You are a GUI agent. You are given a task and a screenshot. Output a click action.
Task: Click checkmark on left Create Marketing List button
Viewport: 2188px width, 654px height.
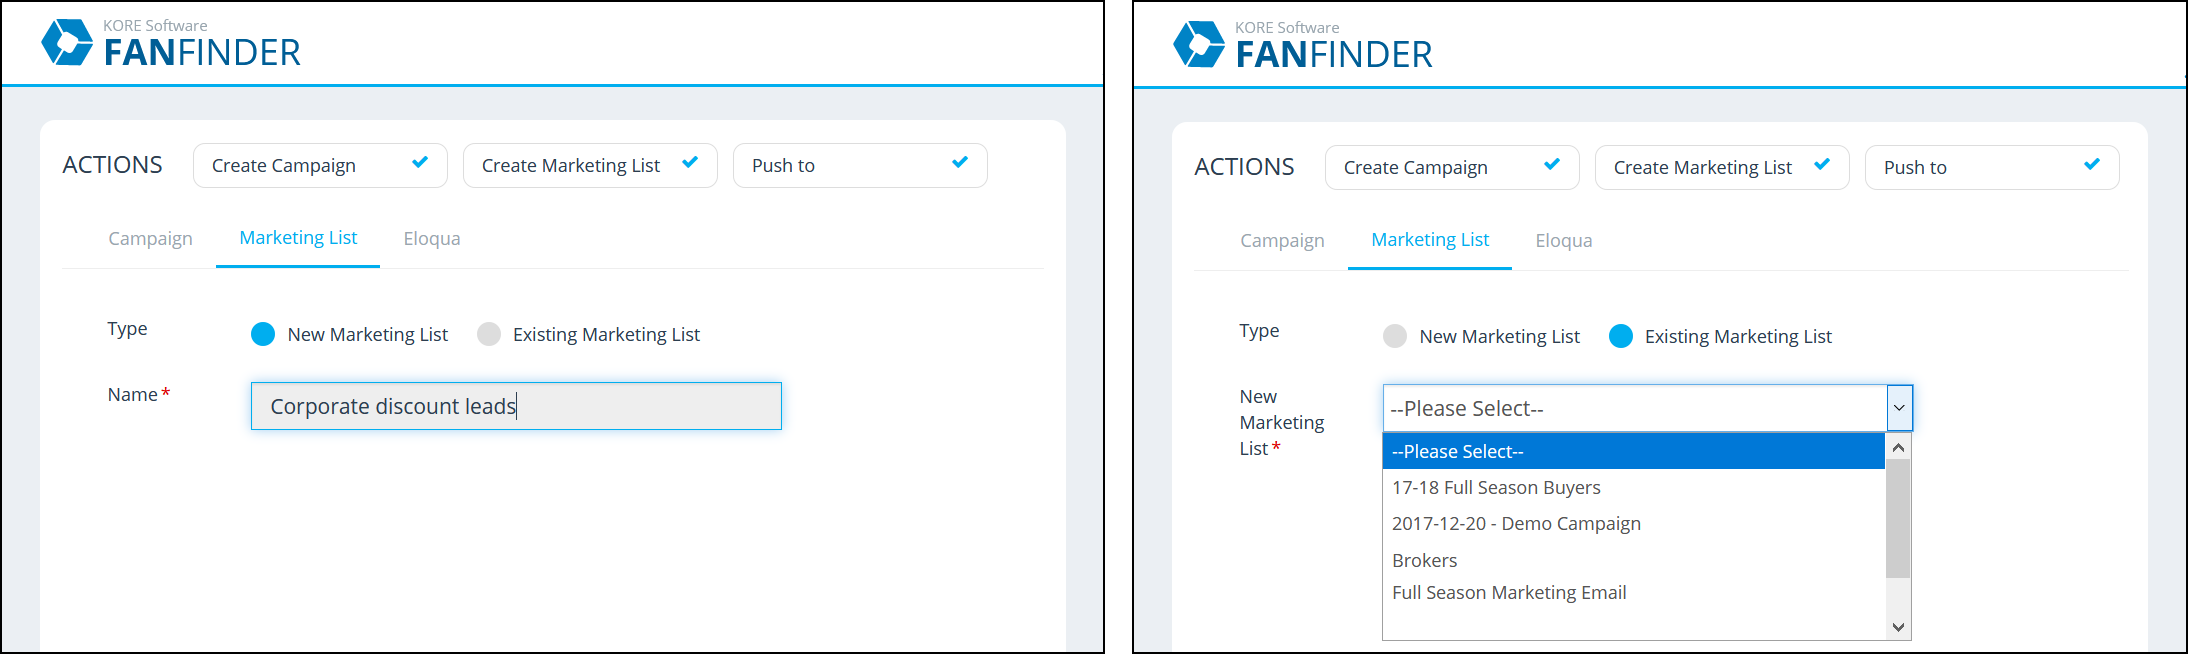point(690,162)
